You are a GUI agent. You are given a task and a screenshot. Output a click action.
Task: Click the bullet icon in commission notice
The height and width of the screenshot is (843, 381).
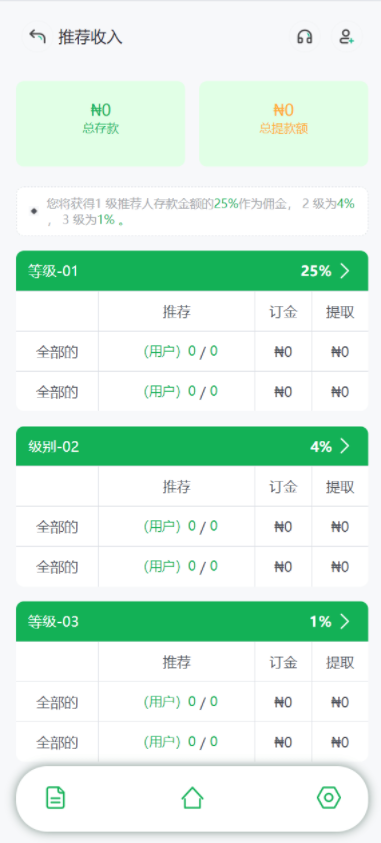34,211
